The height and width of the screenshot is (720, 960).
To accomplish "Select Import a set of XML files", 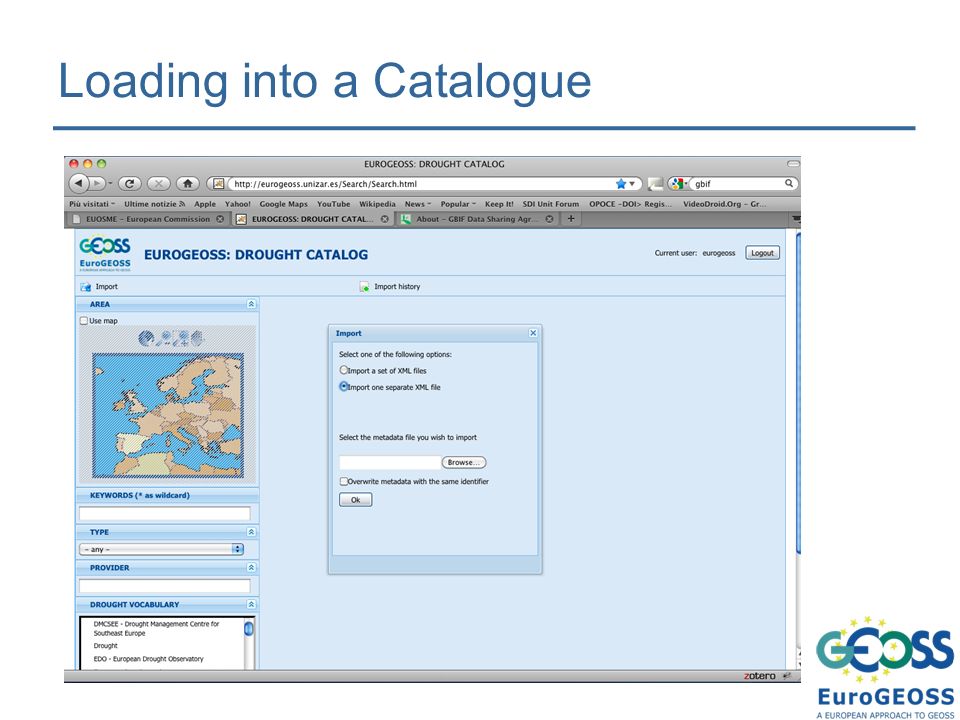I will pos(343,370).
